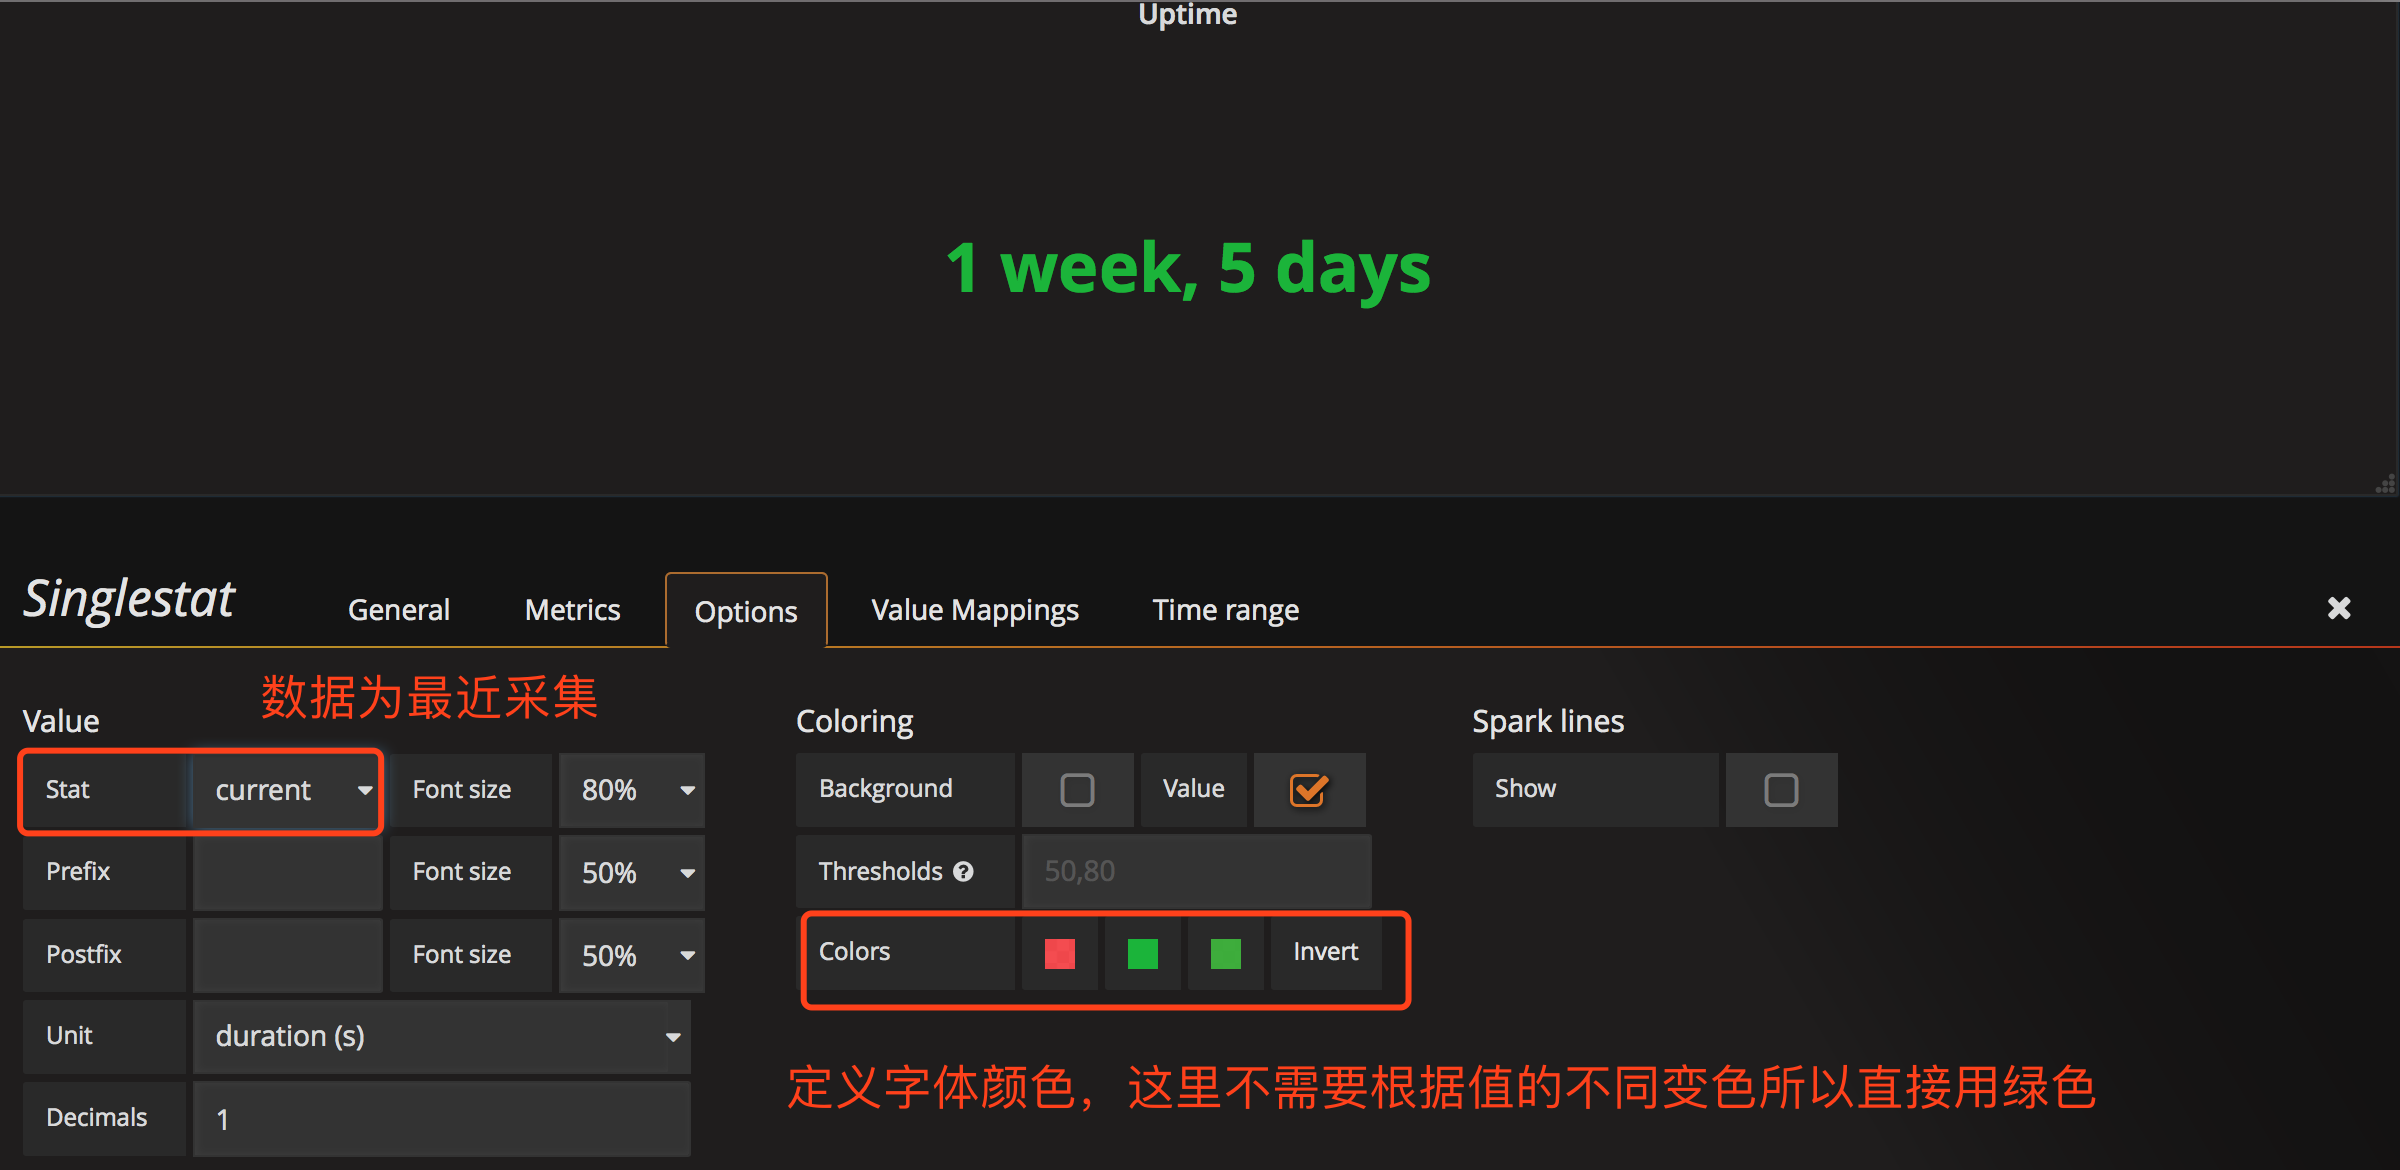Click the middle green color swatch
Screen dimensions: 2400x1170
point(1142,953)
